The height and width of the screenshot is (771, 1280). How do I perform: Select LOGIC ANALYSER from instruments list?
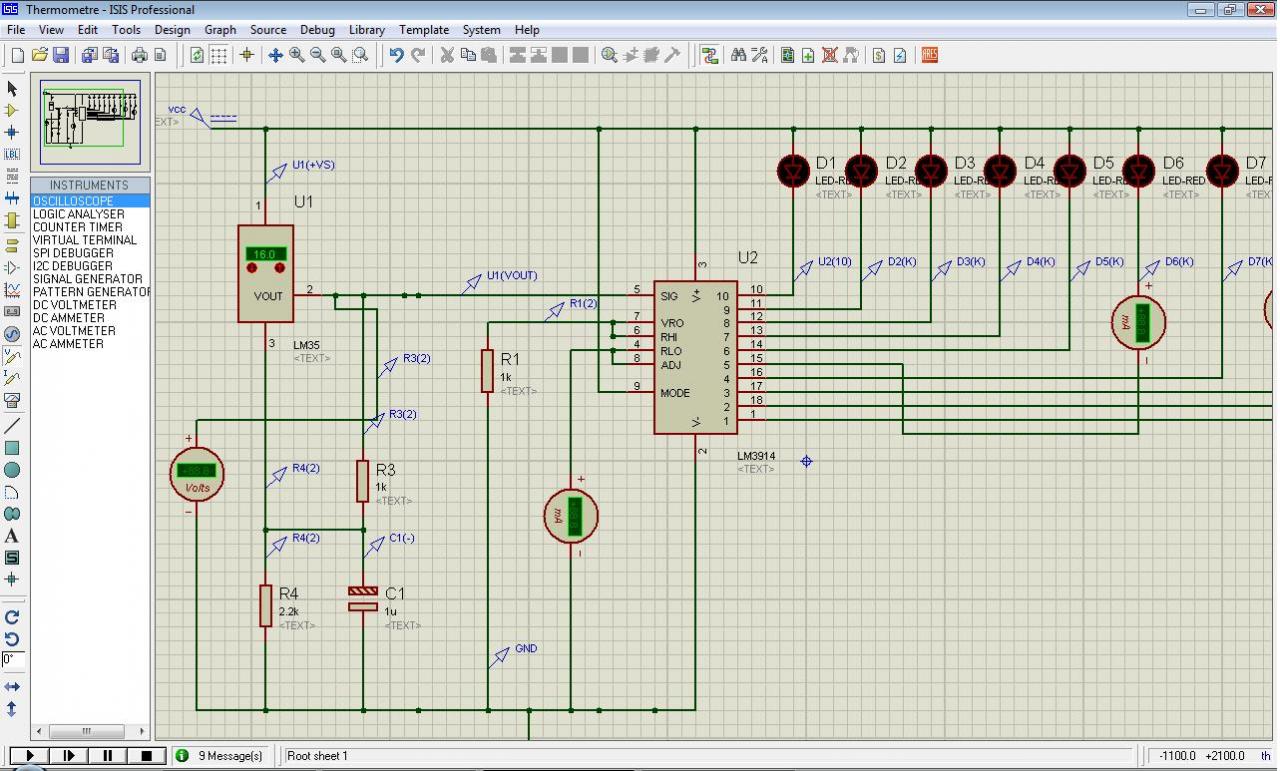[78, 214]
